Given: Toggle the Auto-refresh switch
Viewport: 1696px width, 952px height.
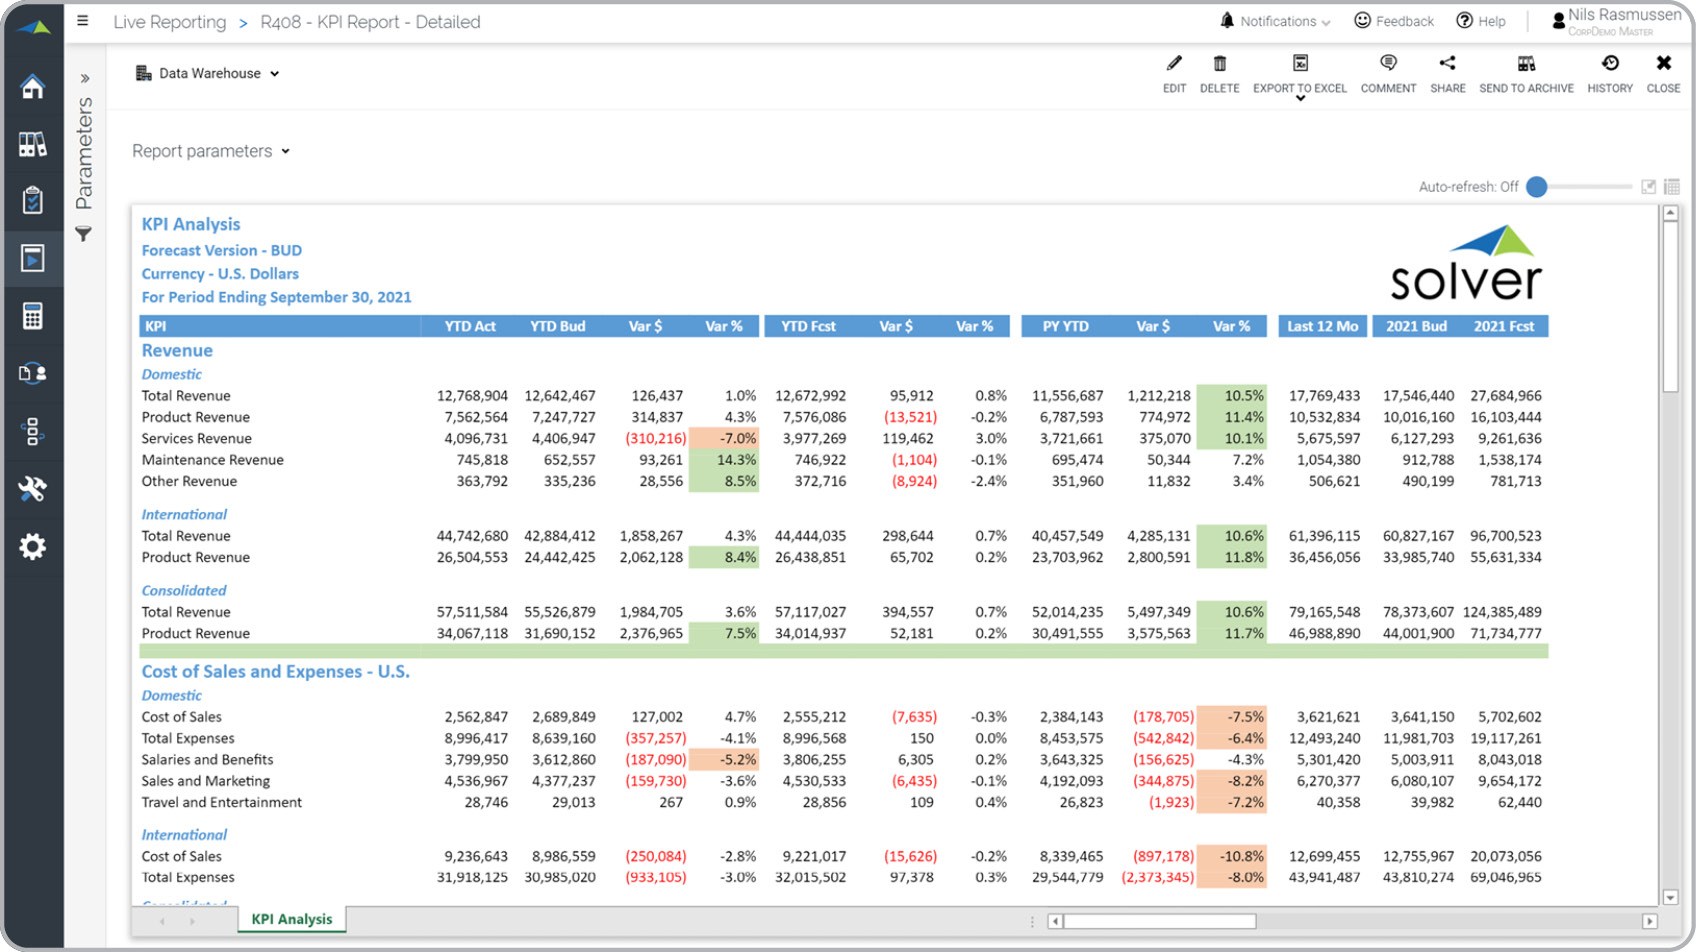Looking at the screenshot, I should point(1538,187).
